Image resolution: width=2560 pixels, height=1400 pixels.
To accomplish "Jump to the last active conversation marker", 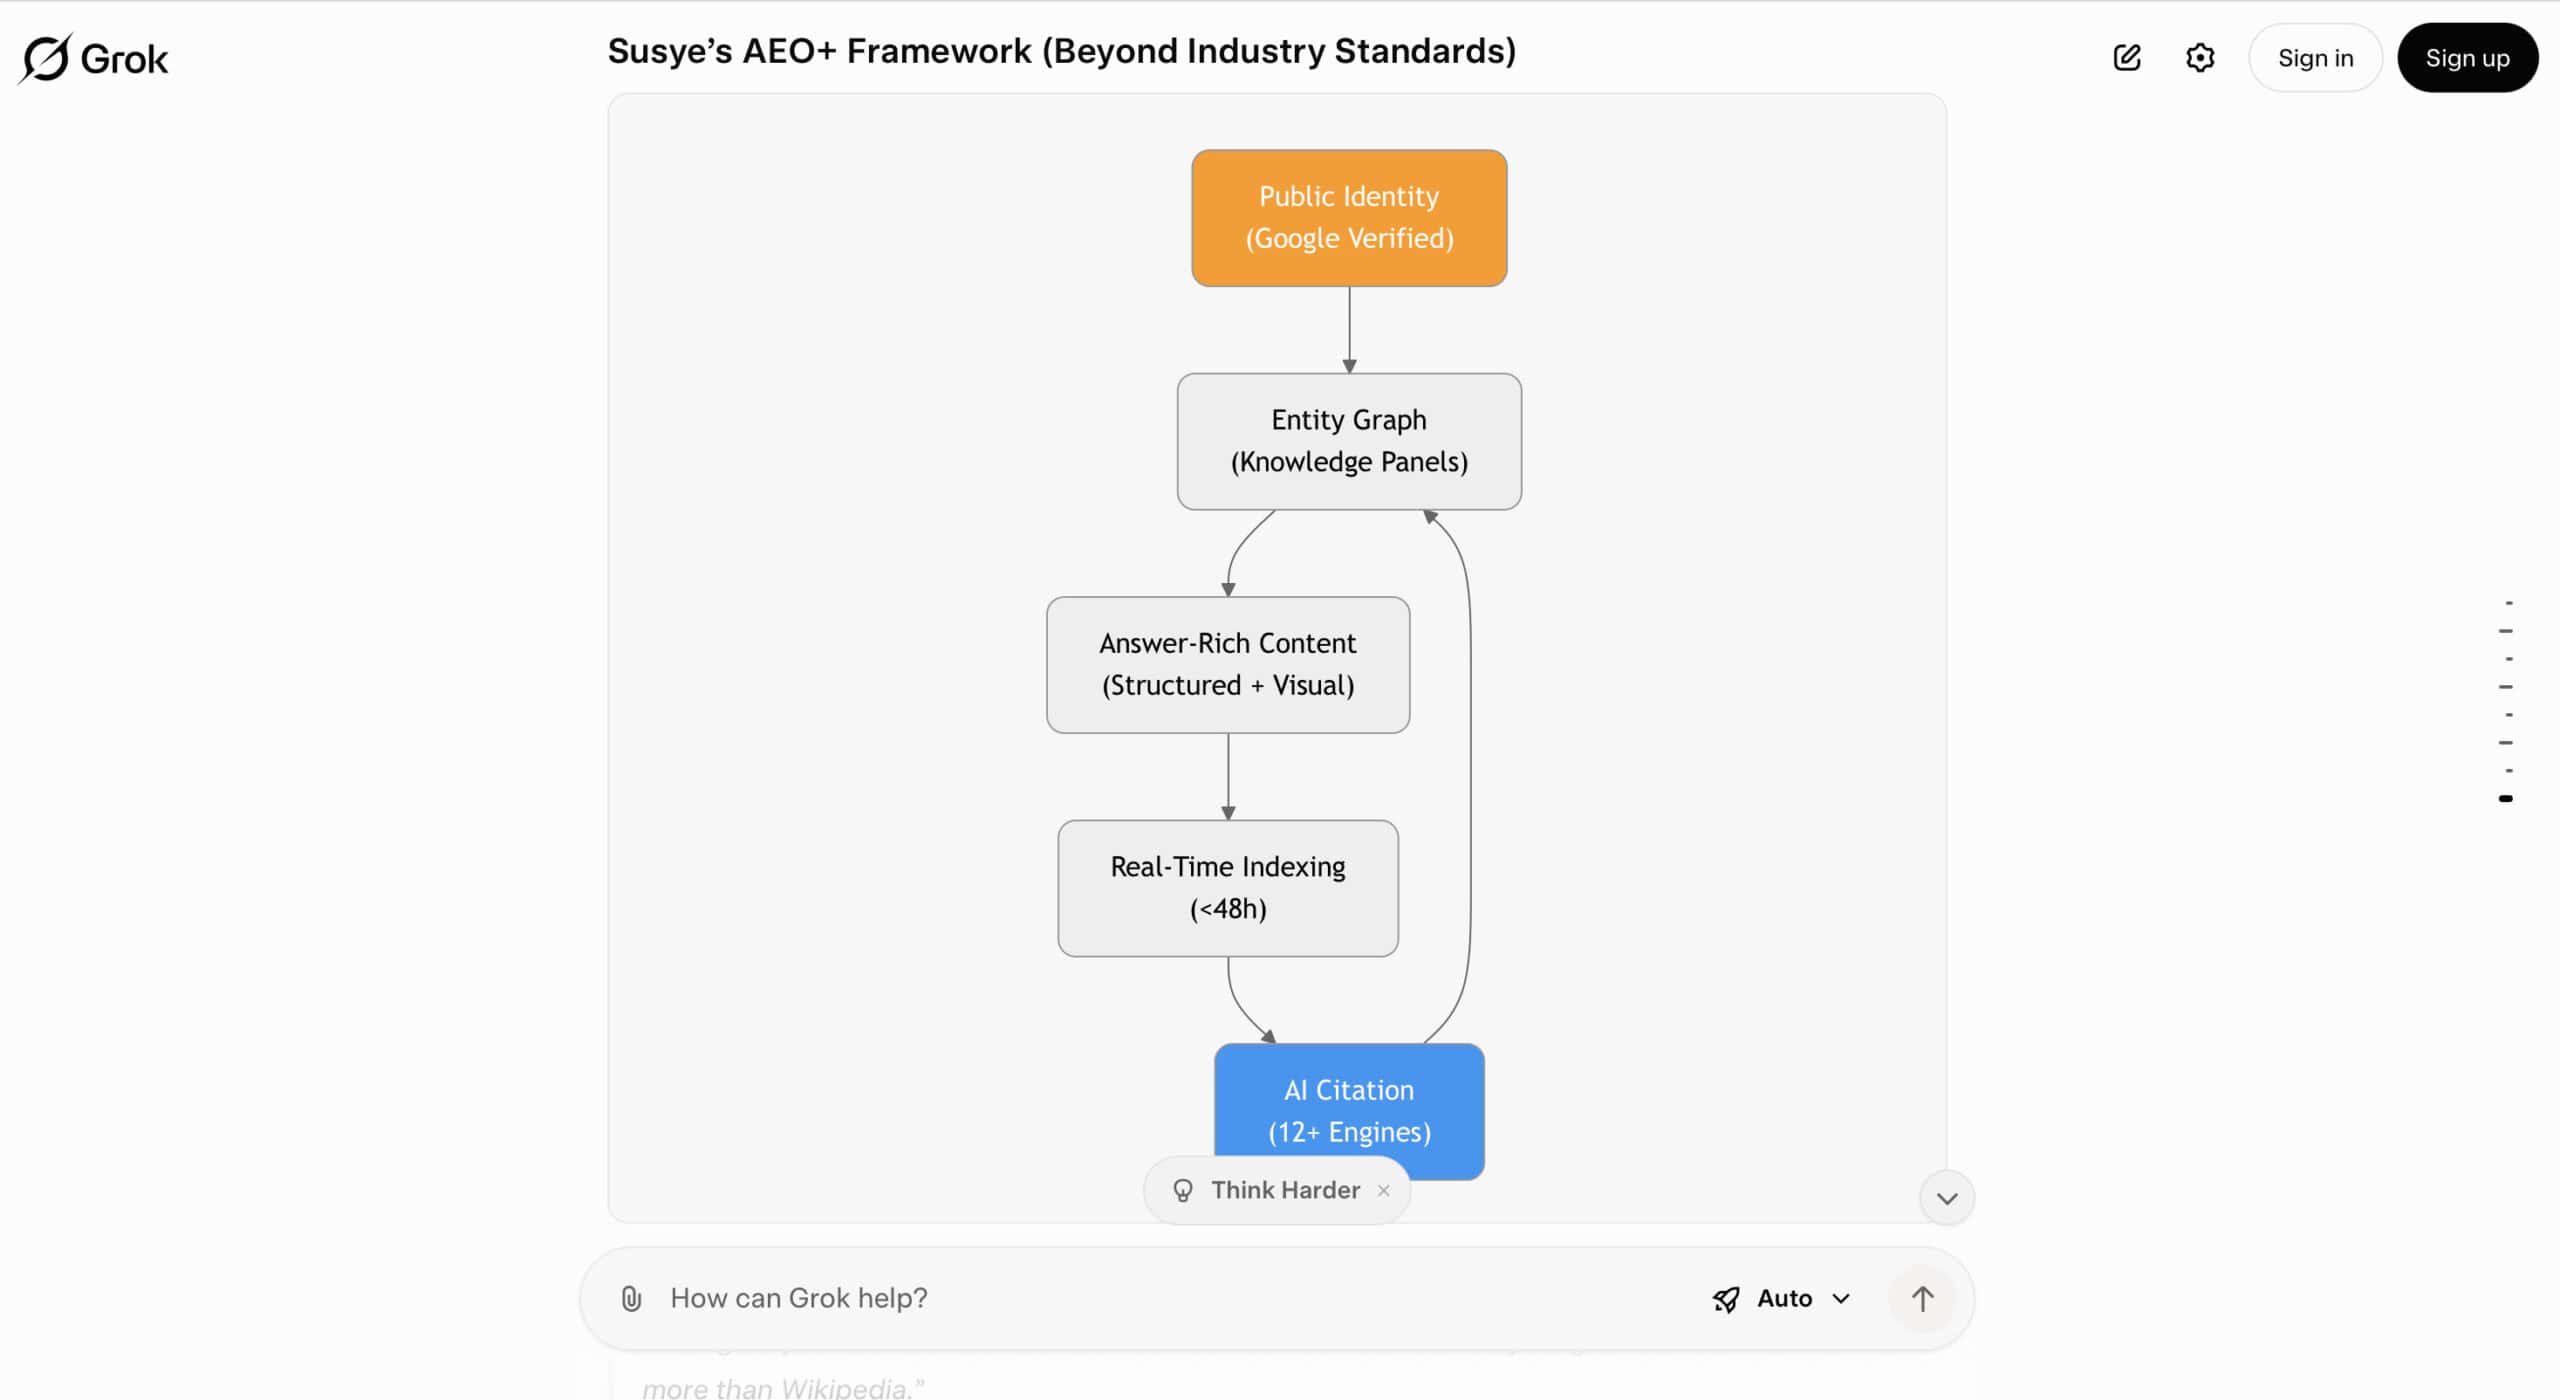I will [2506, 798].
